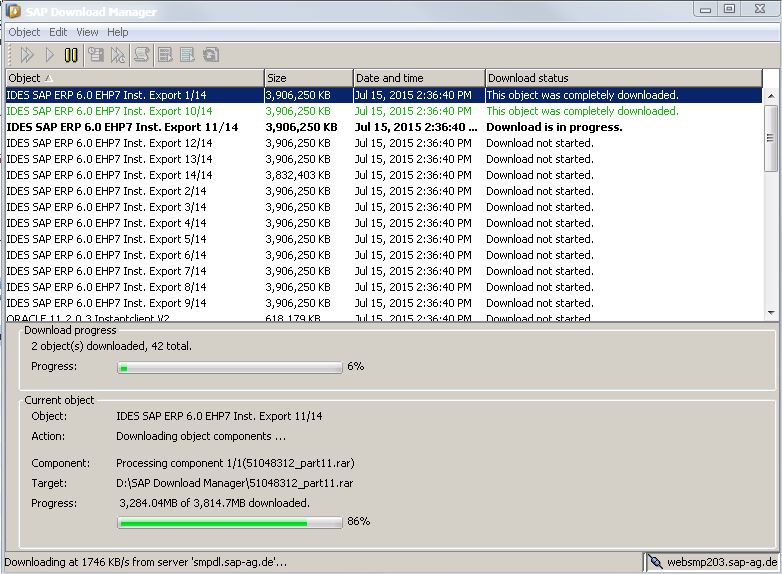Click the list scrollbar down arrow
The width and height of the screenshot is (782, 574).
click(771, 313)
